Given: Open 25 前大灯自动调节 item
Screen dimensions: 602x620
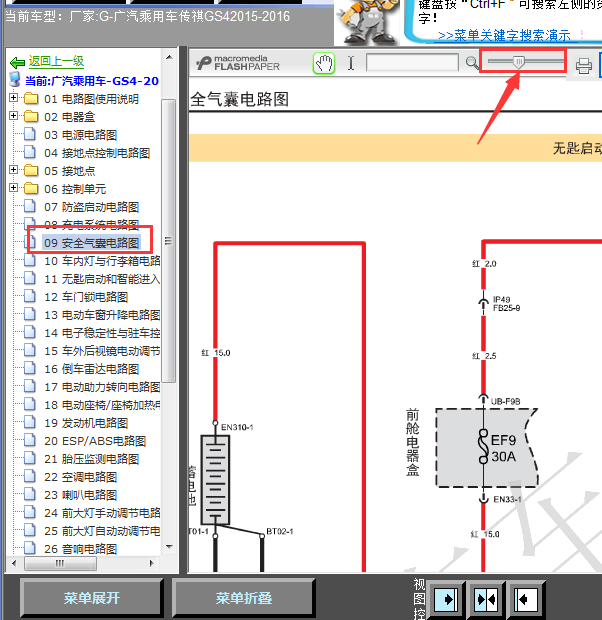Looking at the screenshot, I should (102, 531).
